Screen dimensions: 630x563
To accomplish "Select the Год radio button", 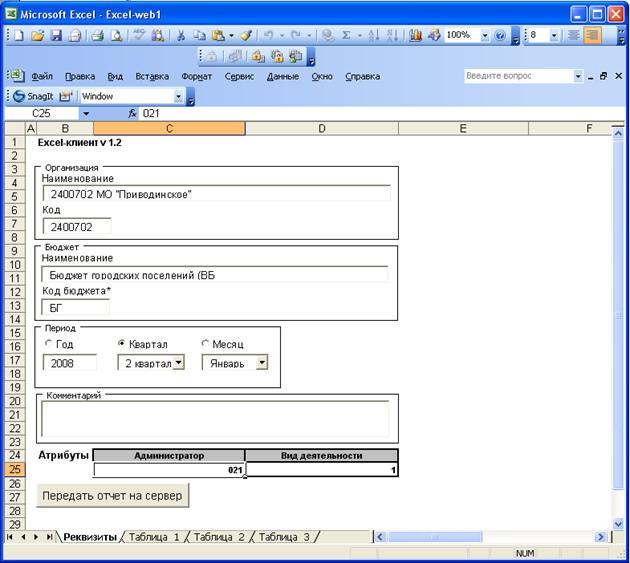I will 50,344.
